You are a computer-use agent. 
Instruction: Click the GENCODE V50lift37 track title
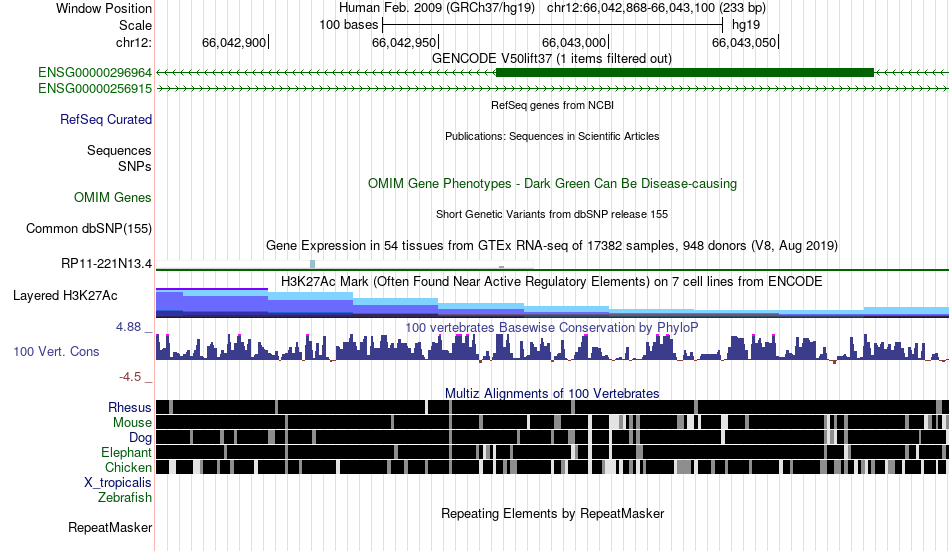[552, 59]
